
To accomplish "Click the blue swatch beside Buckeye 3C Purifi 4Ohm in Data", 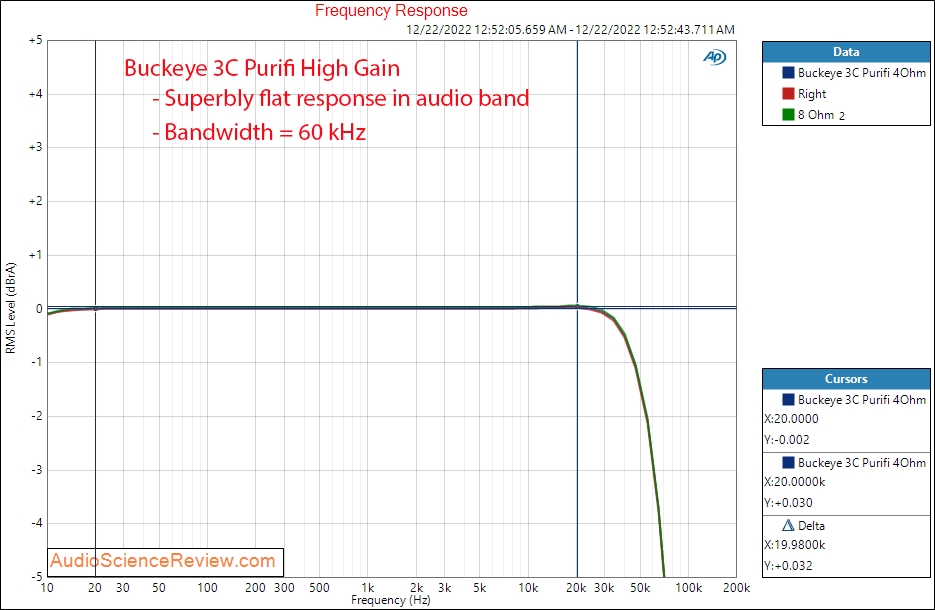I will 788,73.
